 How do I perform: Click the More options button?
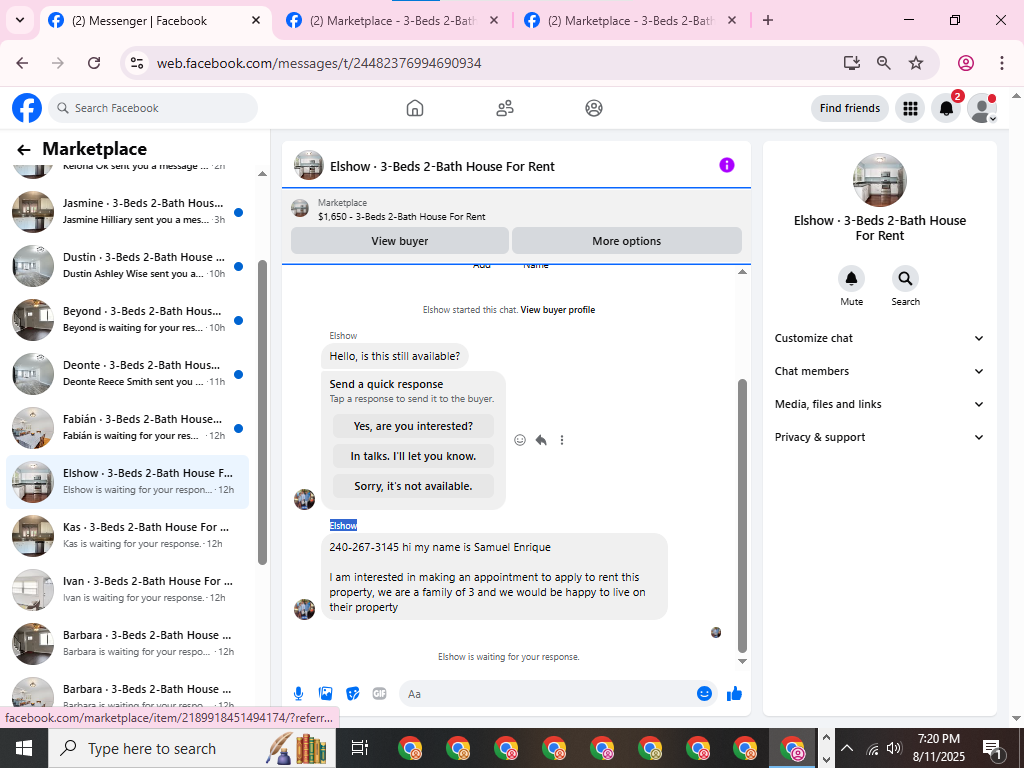pyautogui.click(x=627, y=241)
